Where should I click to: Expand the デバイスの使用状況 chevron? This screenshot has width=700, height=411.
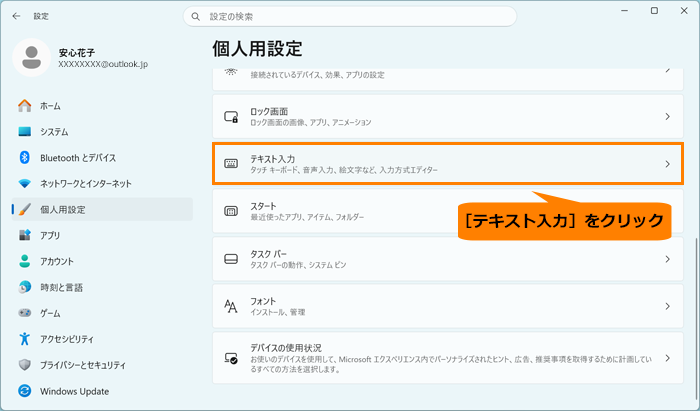(667, 358)
